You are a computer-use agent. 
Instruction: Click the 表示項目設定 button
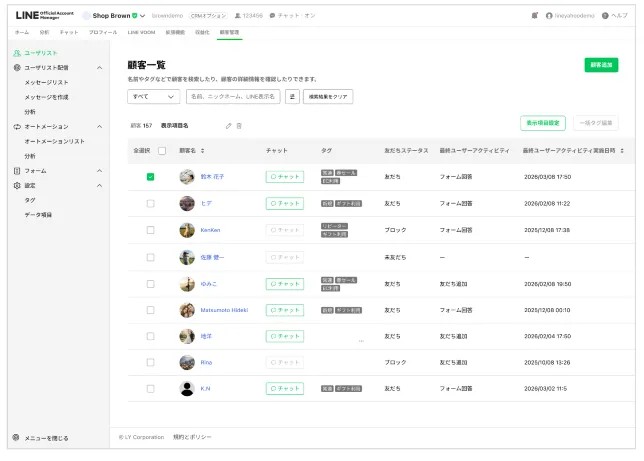point(543,123)
